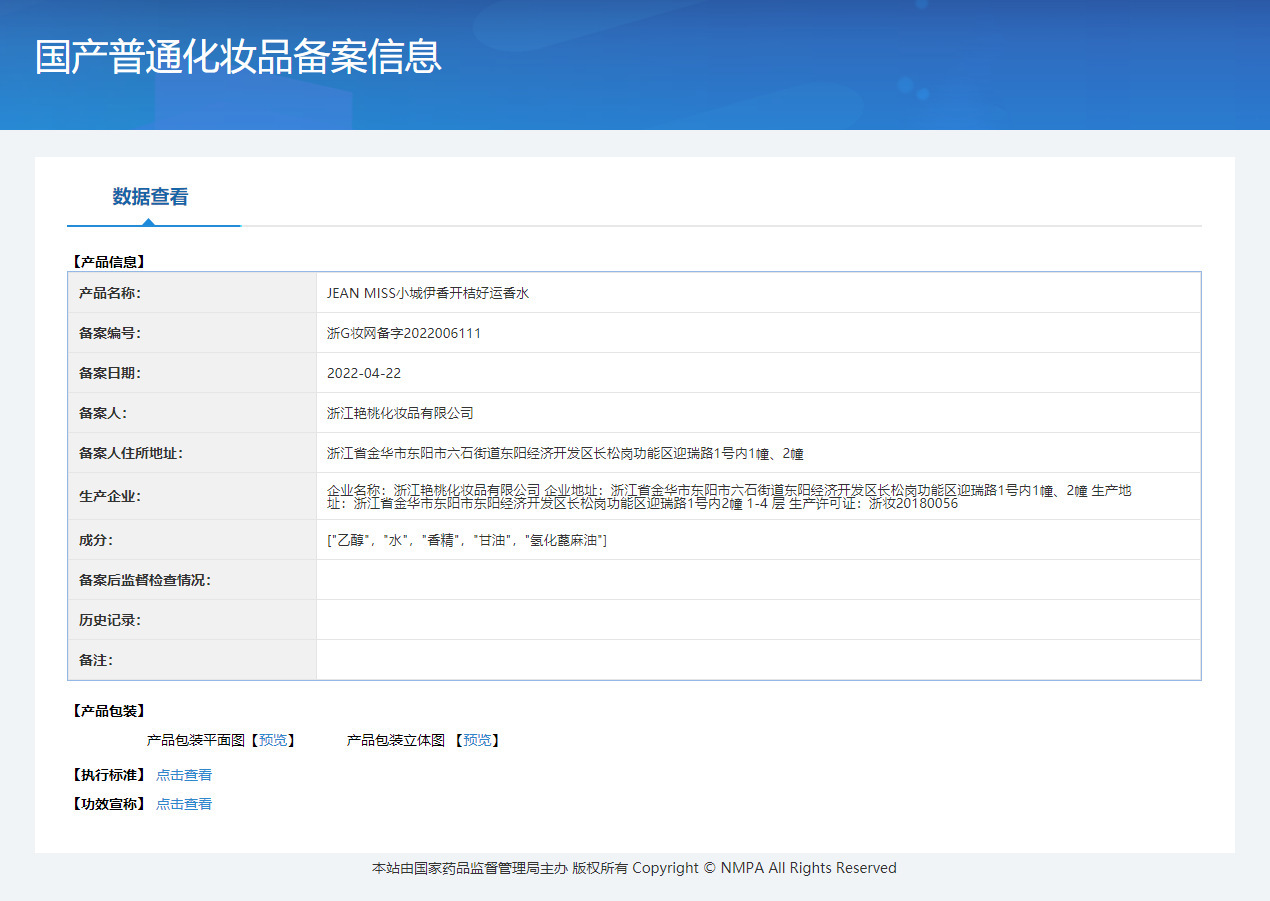Click 点击查看 next to 执行标准

184,775
